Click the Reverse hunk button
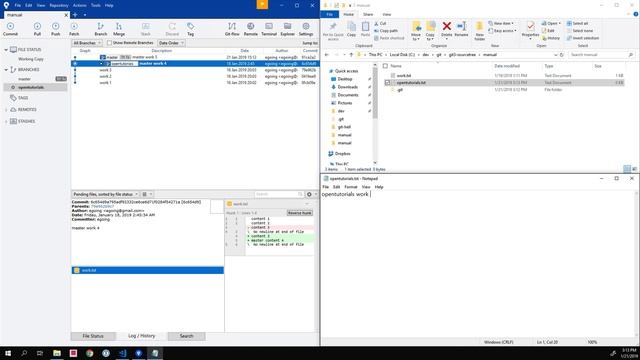The width and height of the screenshot is (640, 360). pyautogui.click(x=300, y=213)
